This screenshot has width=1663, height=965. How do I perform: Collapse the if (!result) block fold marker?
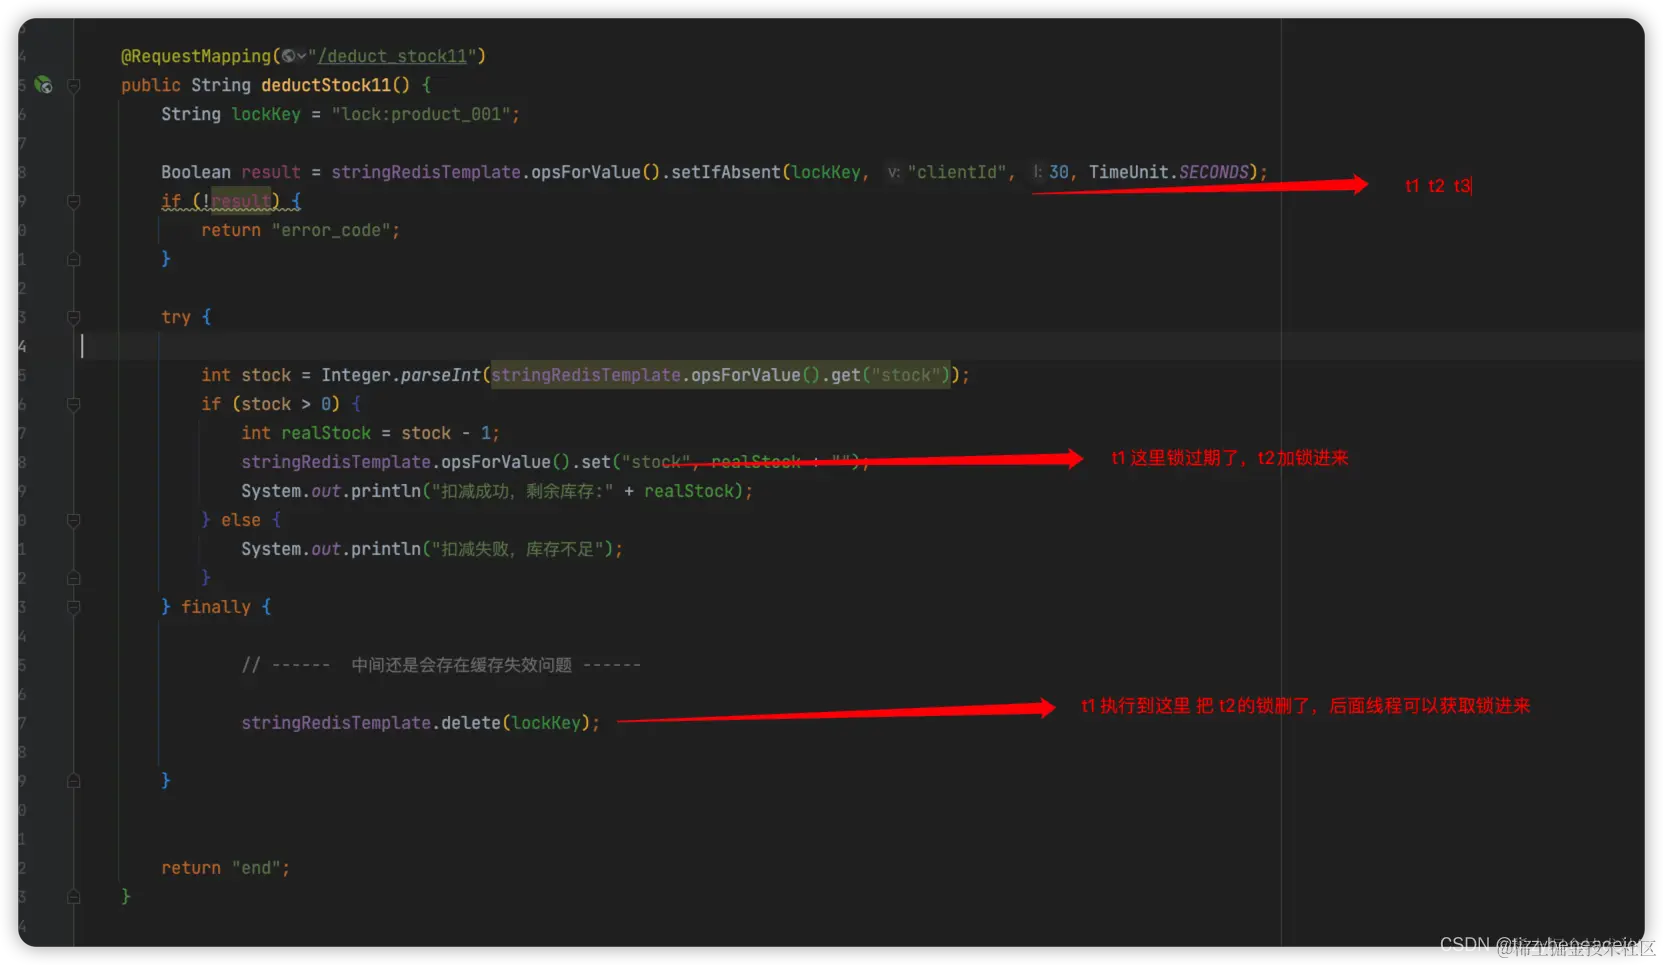(73, 202)
